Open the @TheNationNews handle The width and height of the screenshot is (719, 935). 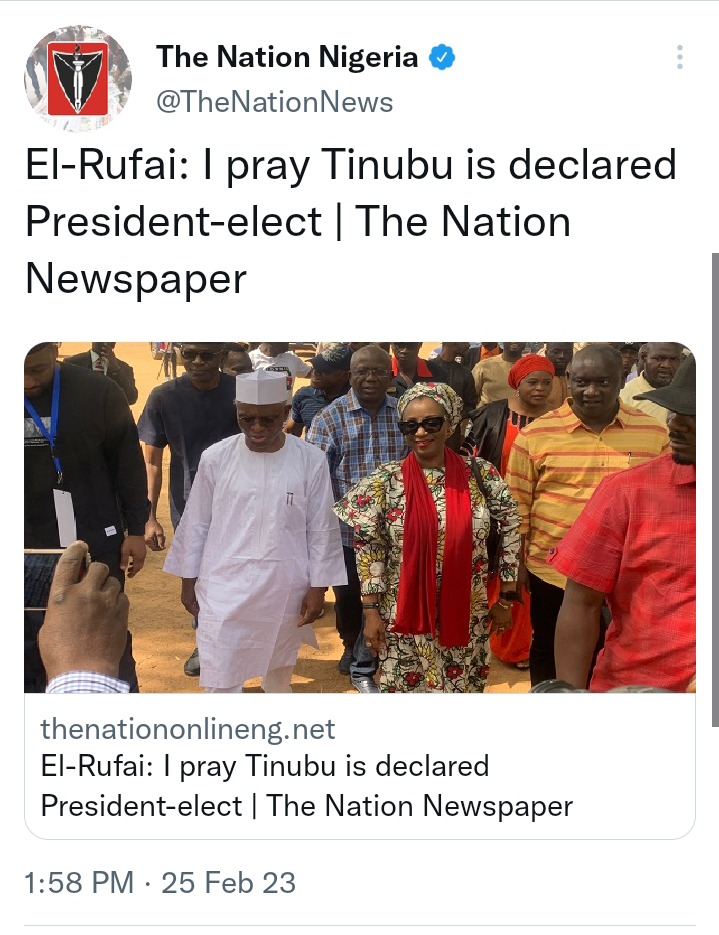coord(275,102)
